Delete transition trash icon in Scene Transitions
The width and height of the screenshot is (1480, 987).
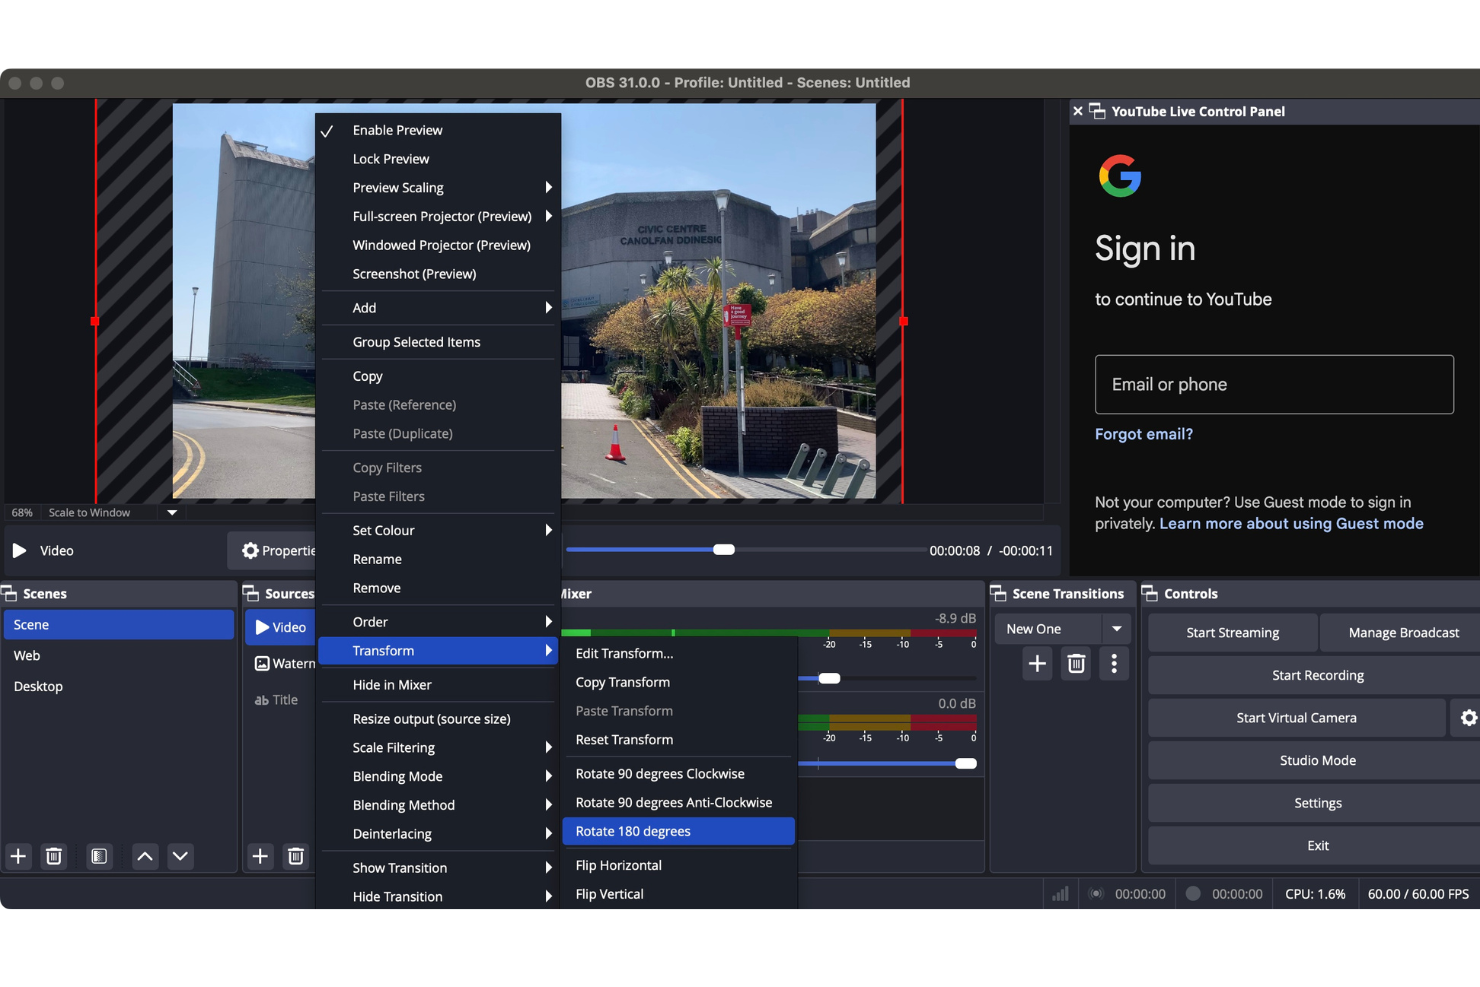click(x=1076, y=663)
